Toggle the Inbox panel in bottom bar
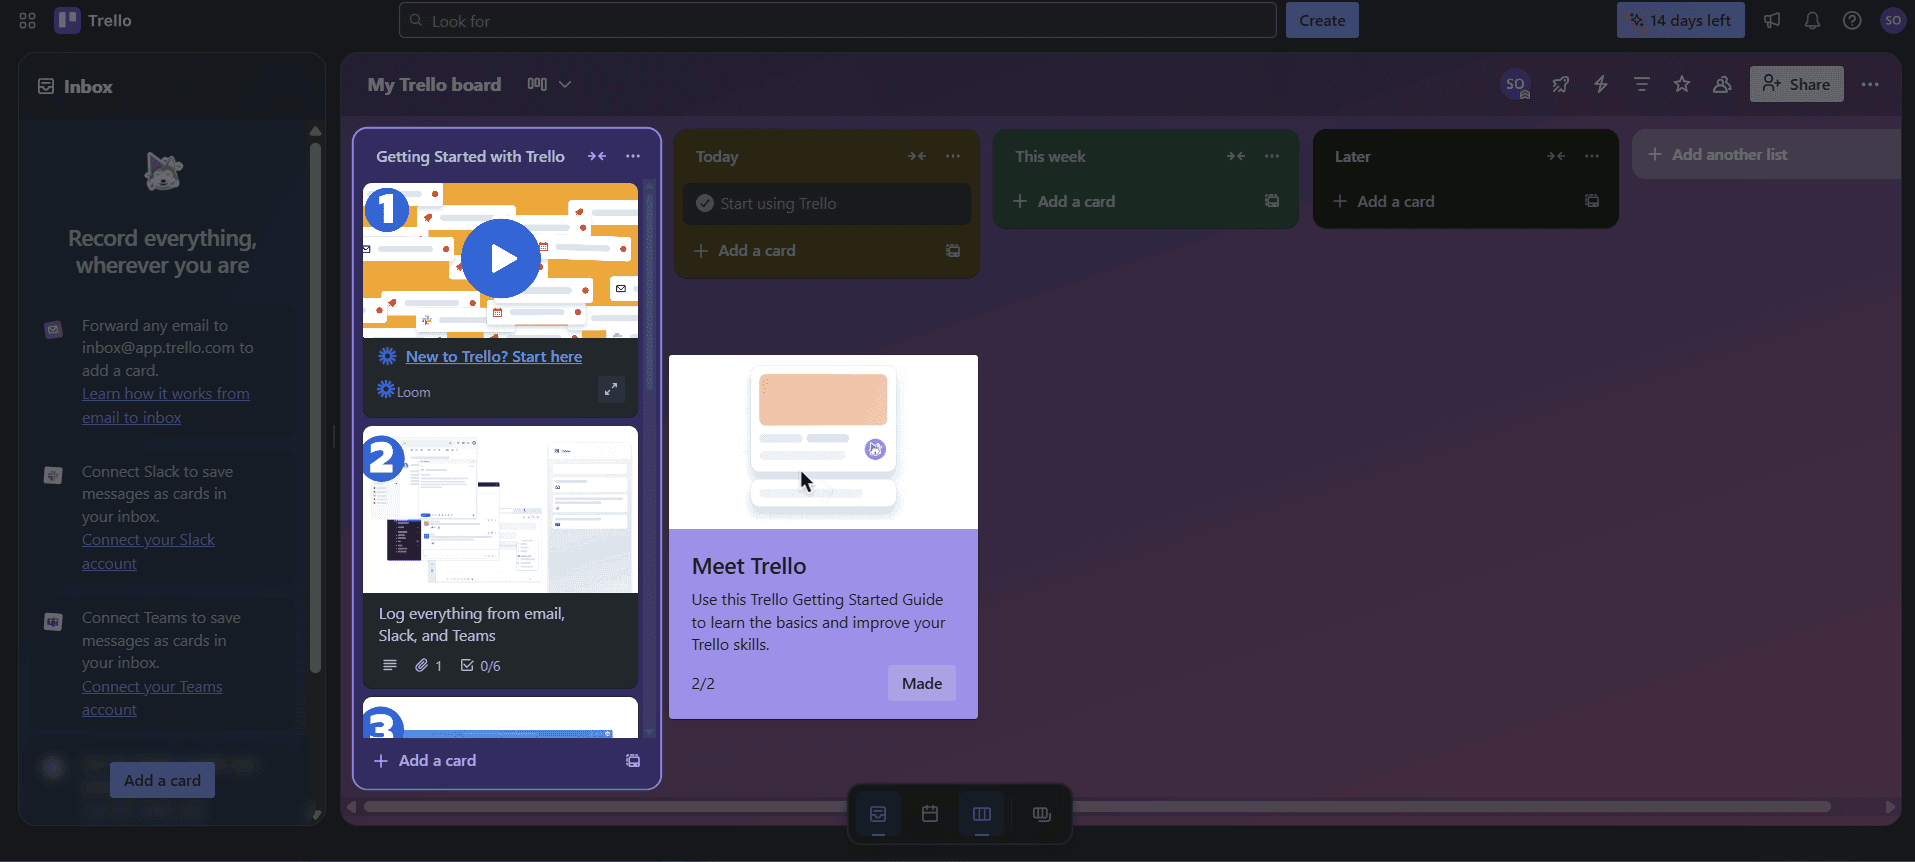 pyautogui.click(x=878, y=814)
